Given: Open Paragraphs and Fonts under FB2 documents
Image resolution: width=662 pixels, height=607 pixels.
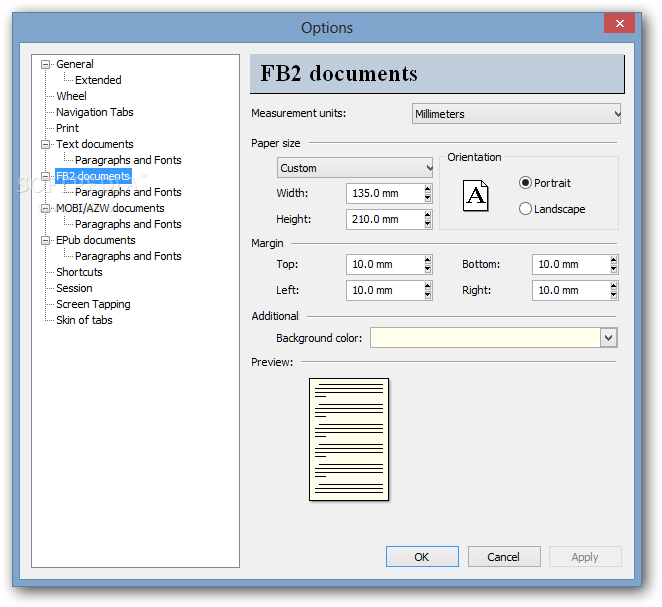Looking at the screenshot, I should point(128,192).
